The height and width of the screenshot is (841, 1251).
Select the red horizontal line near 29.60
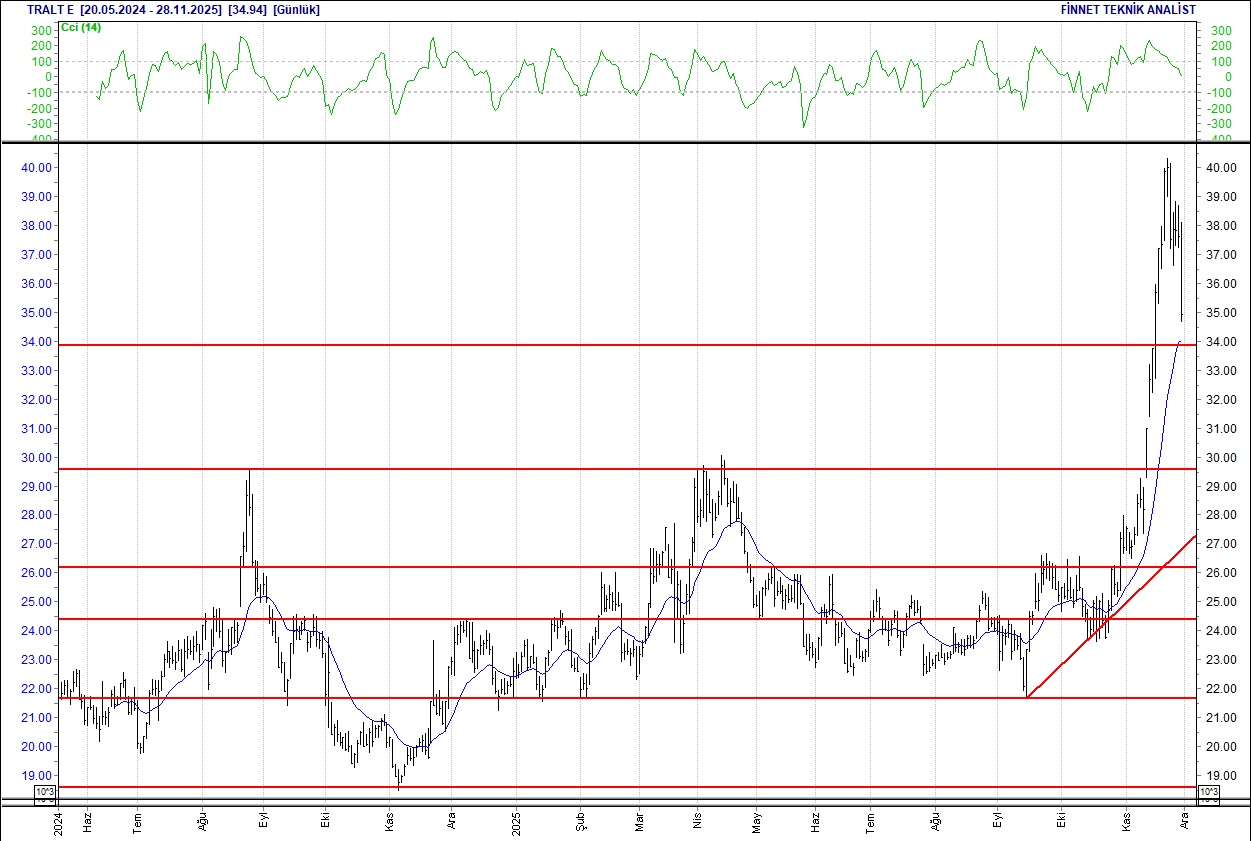(x=600, y=469)
